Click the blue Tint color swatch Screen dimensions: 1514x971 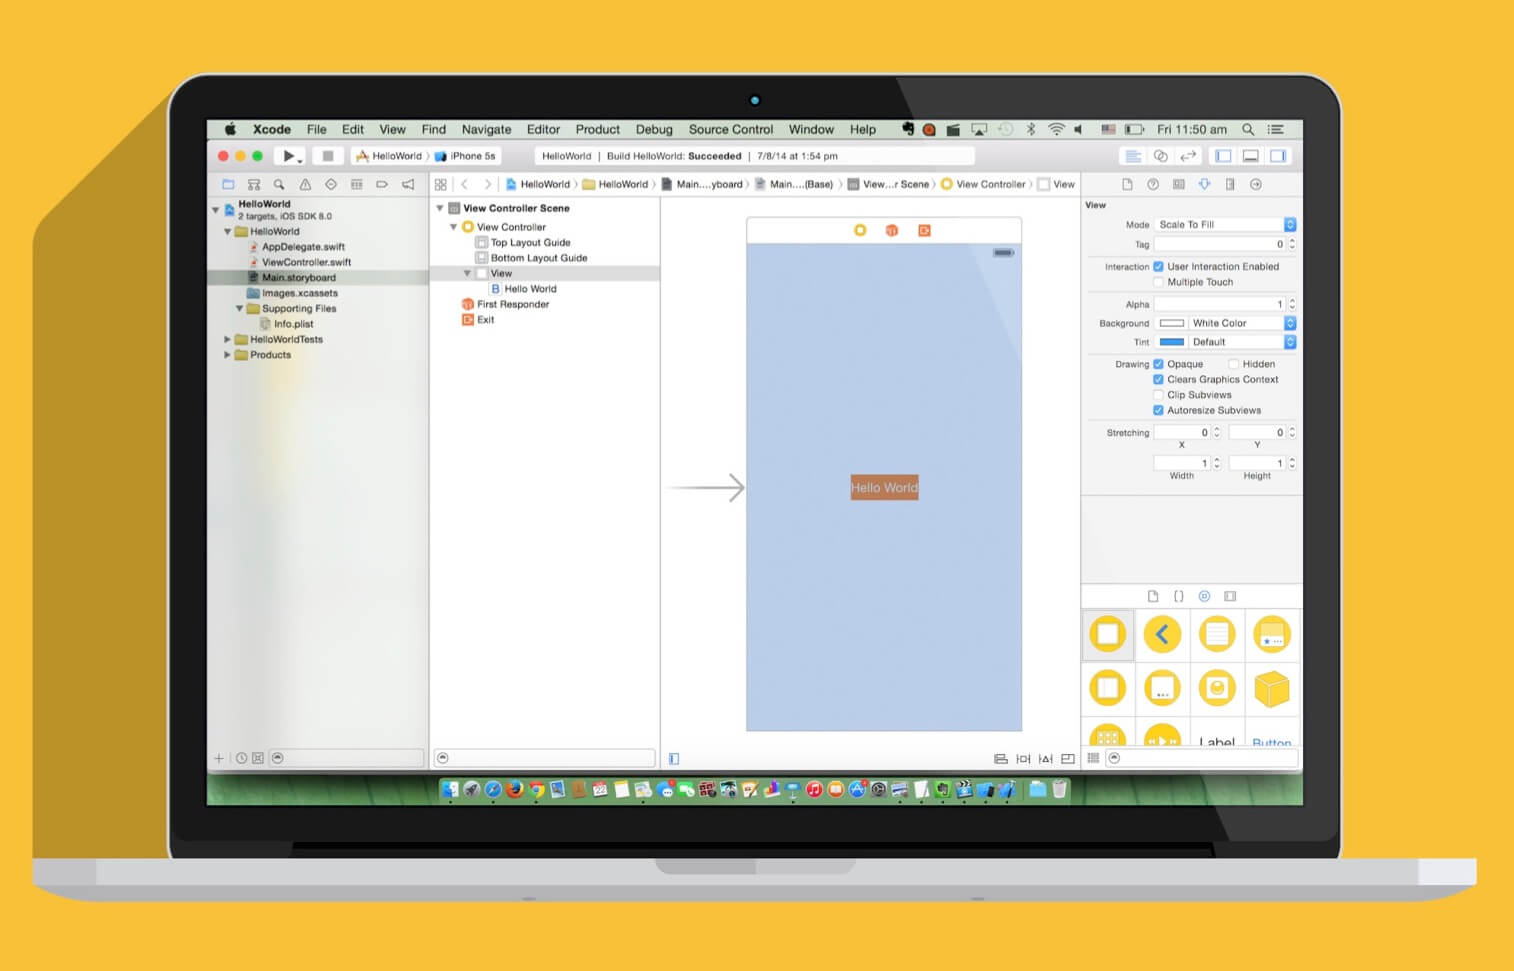click(x=1172, y=341)
